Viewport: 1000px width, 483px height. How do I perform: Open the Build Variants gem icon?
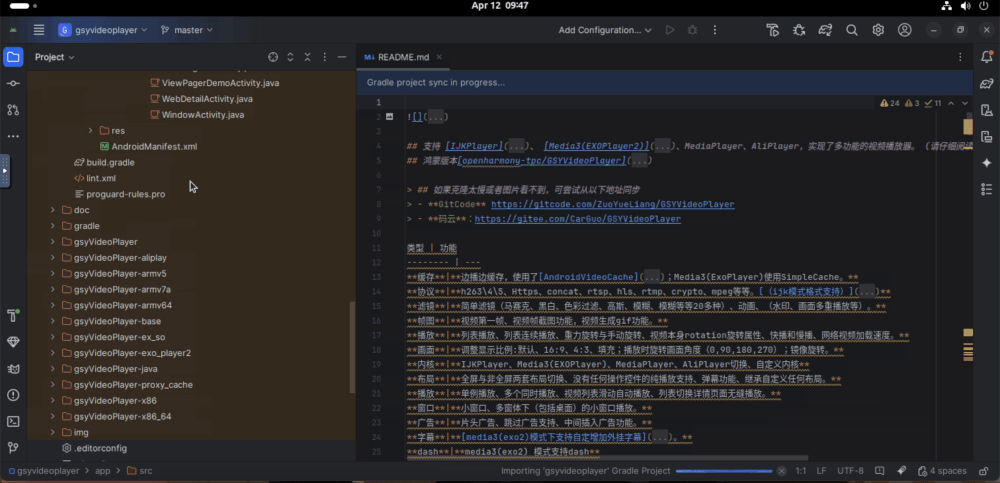[x=13, y=342]
